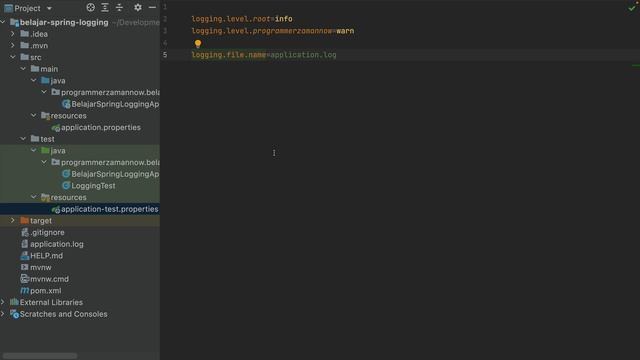The image size is (640, 360).
Task: Click the src folder icon
Action: click(x=24, y=57)
